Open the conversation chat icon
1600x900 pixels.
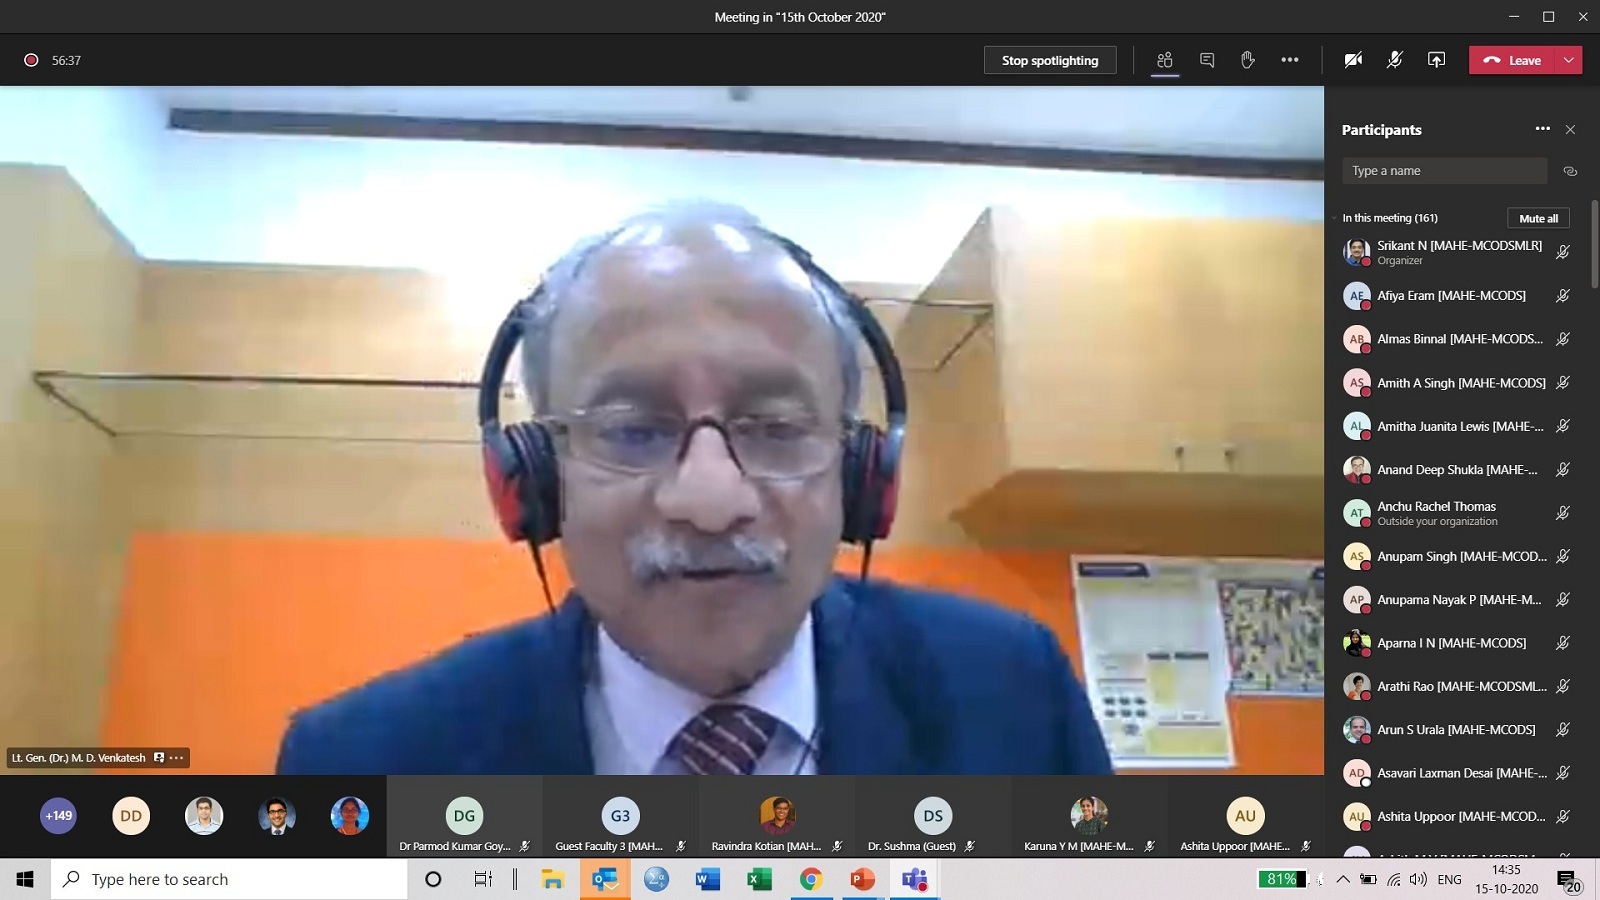(1207, 60)
